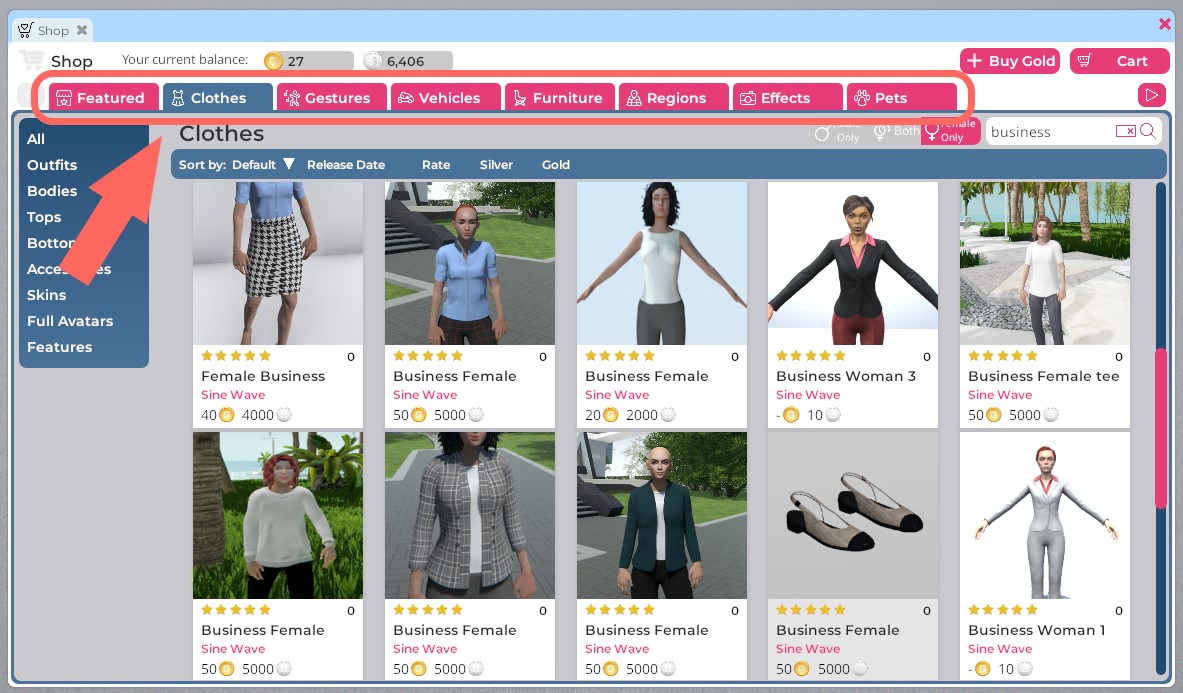Open the Sort by Default dropdown
The height and width of the screenshot is (693, 1183).
[256, 165]
